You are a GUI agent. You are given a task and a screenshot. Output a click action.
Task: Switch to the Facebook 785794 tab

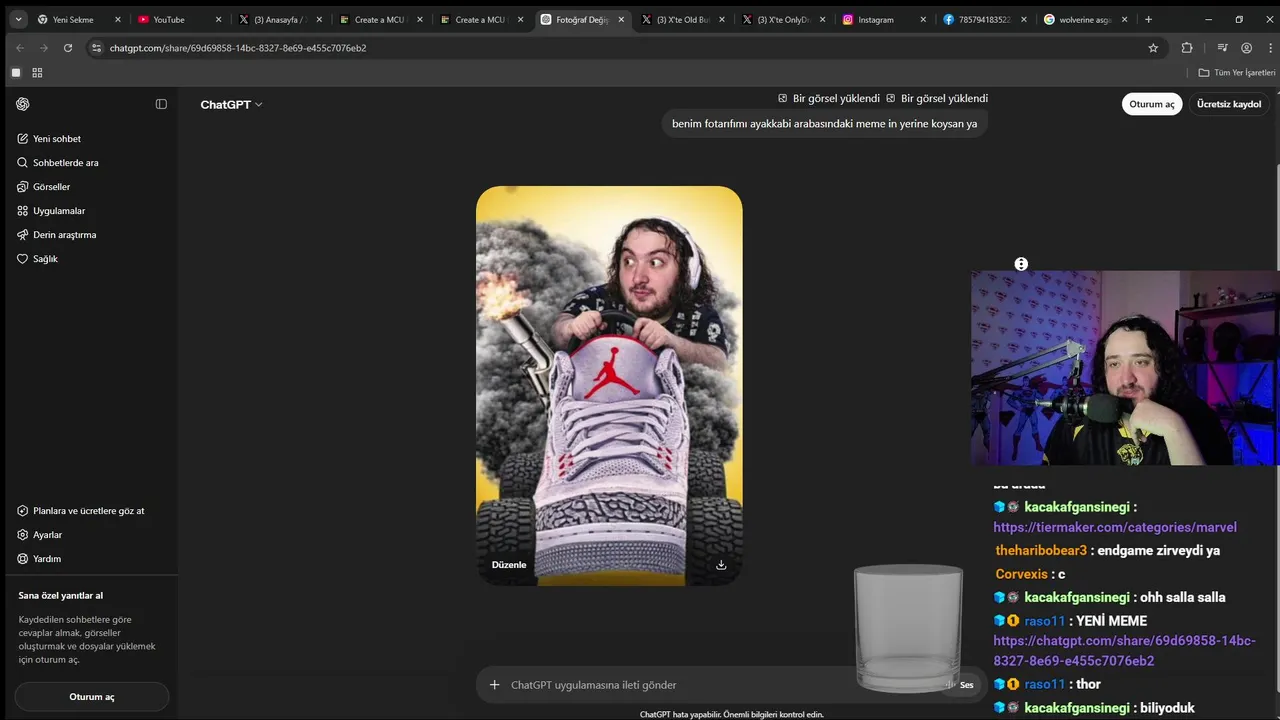(x=985, y=19)
